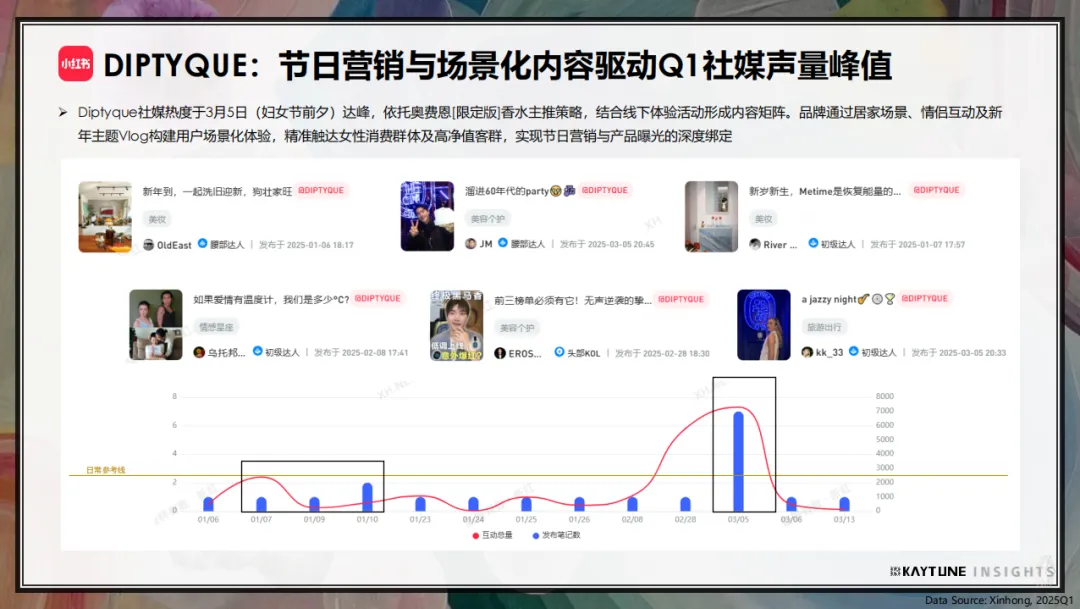
Task: Click the date 发布于 2025-02-28 18:30
Action: tap(662, 353)
